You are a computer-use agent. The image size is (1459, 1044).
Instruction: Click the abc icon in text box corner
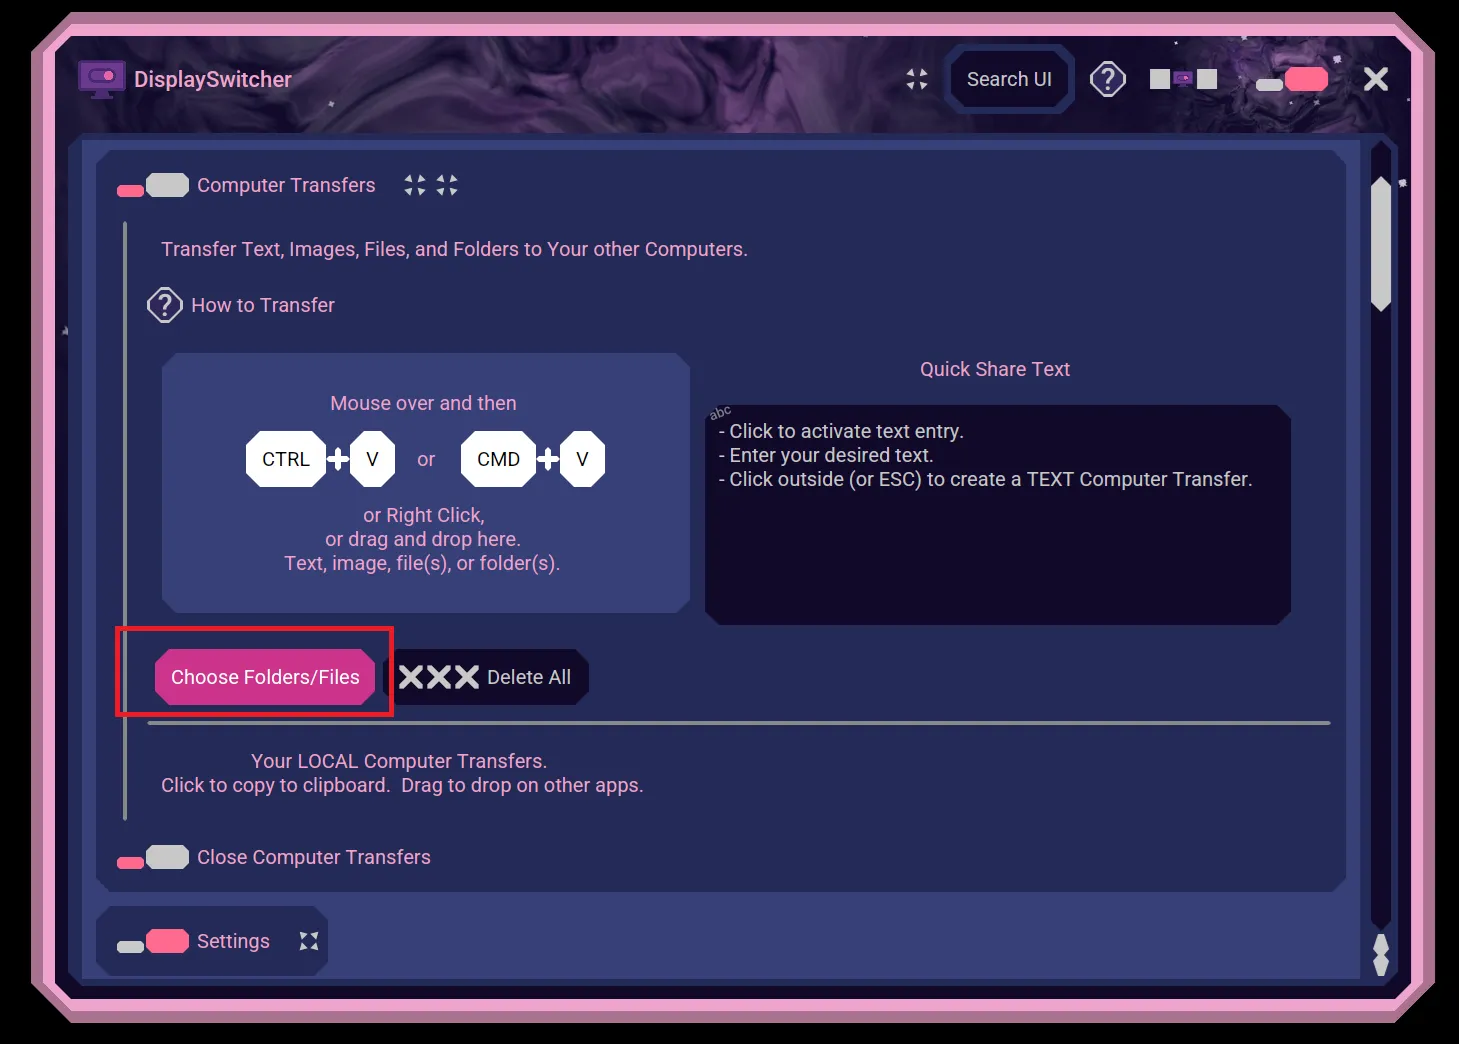pyautogui.click(x=720, y=412)
